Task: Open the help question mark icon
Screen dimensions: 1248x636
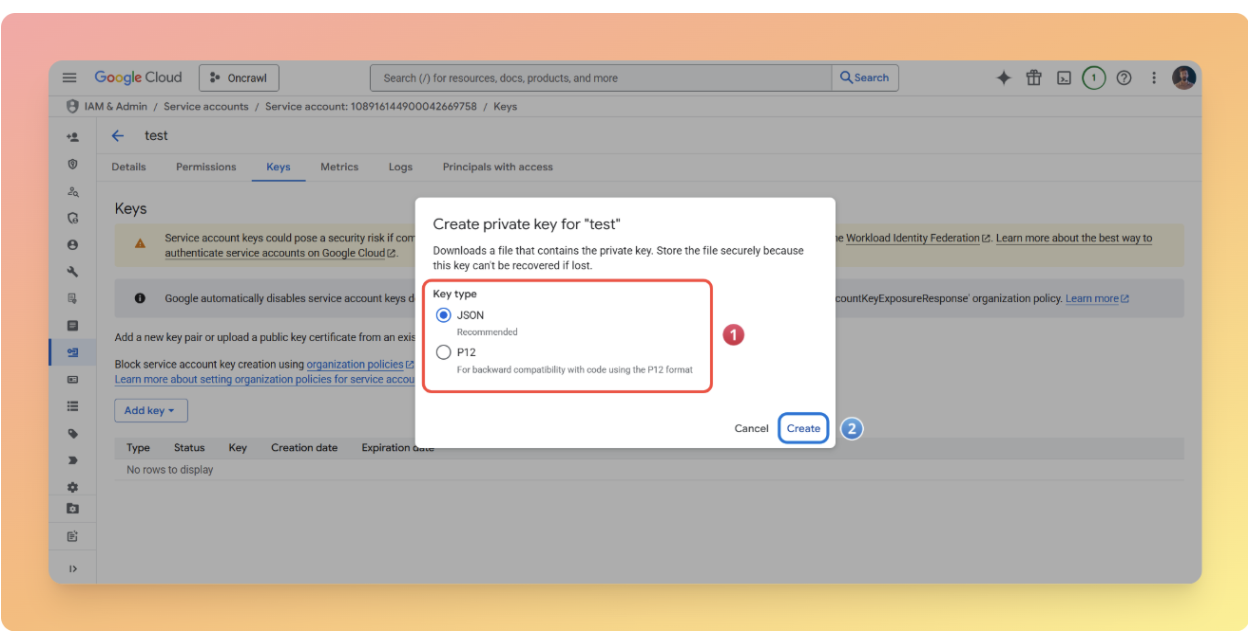Action: point(1124,77)
